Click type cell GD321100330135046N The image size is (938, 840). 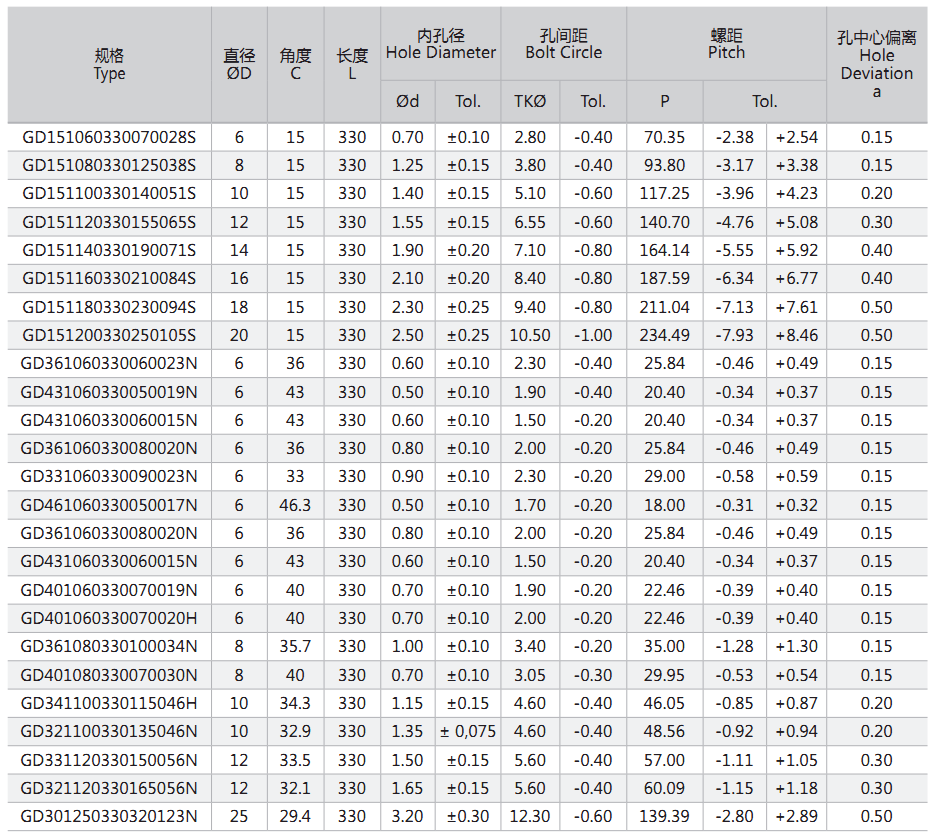pos(109,732)
